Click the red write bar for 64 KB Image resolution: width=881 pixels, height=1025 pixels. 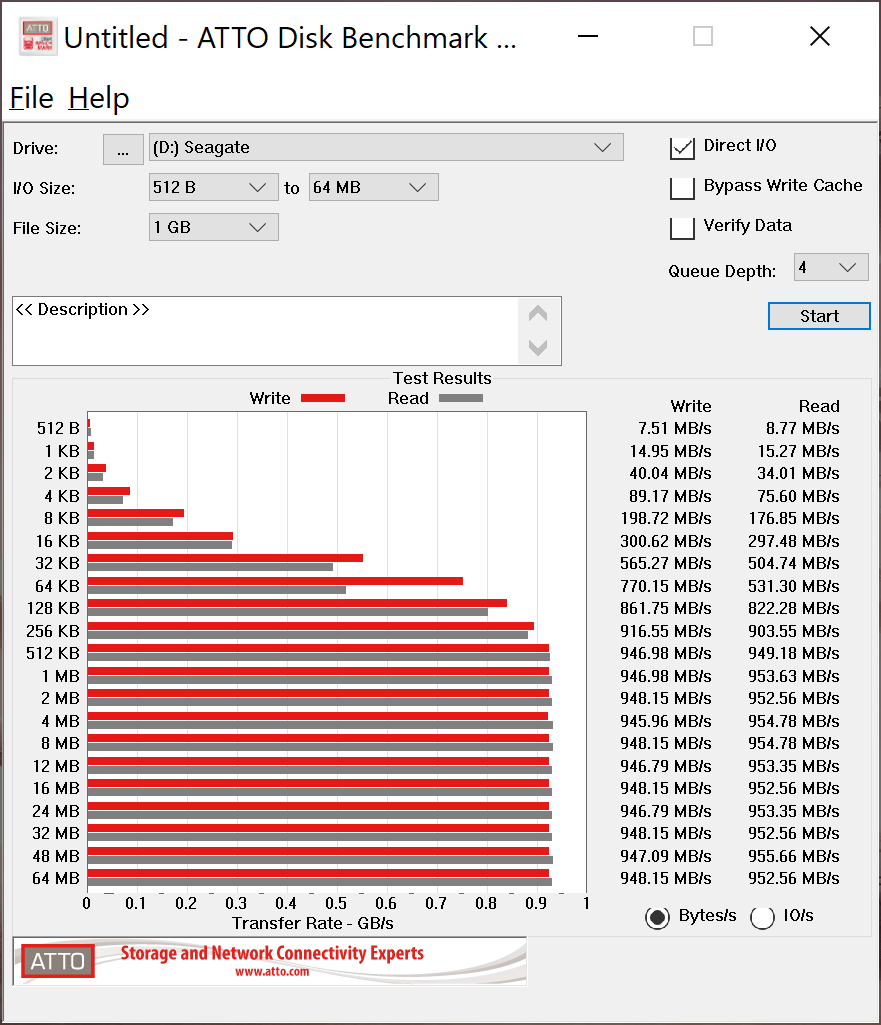275,581
